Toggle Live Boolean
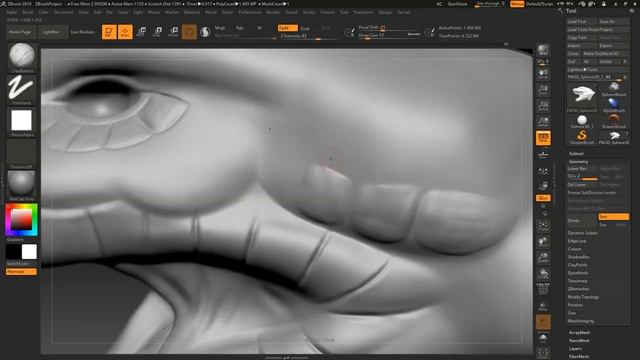The width and height of the screenshot is (640, 360). (x=82, y=32)
